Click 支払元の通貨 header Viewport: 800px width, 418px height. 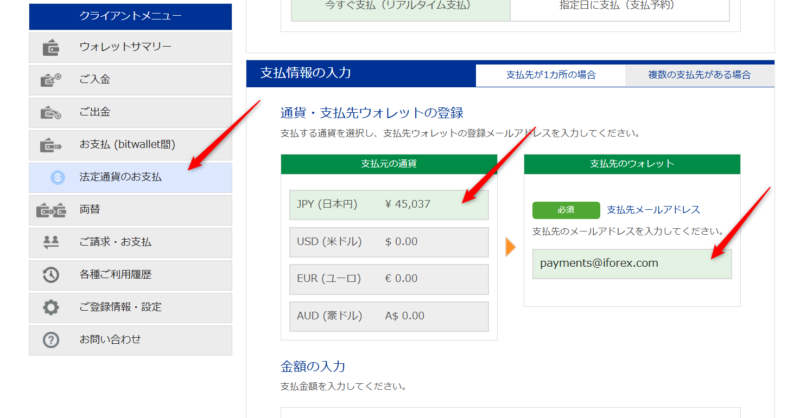(389, 164)
